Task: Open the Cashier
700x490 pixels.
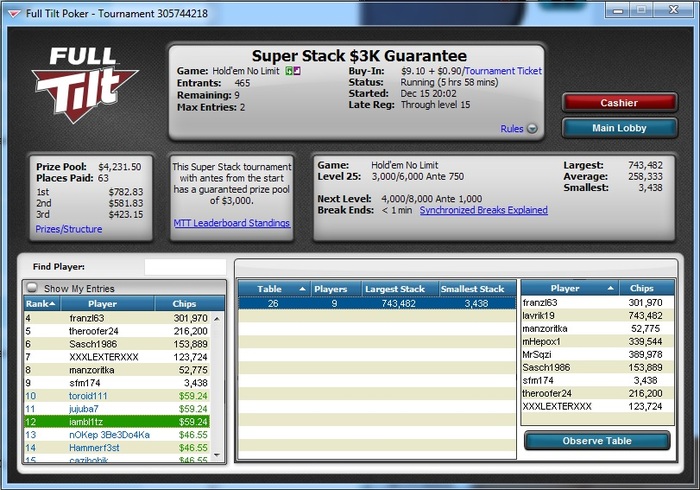Action: pyautogui.click(x=619, y=103)
